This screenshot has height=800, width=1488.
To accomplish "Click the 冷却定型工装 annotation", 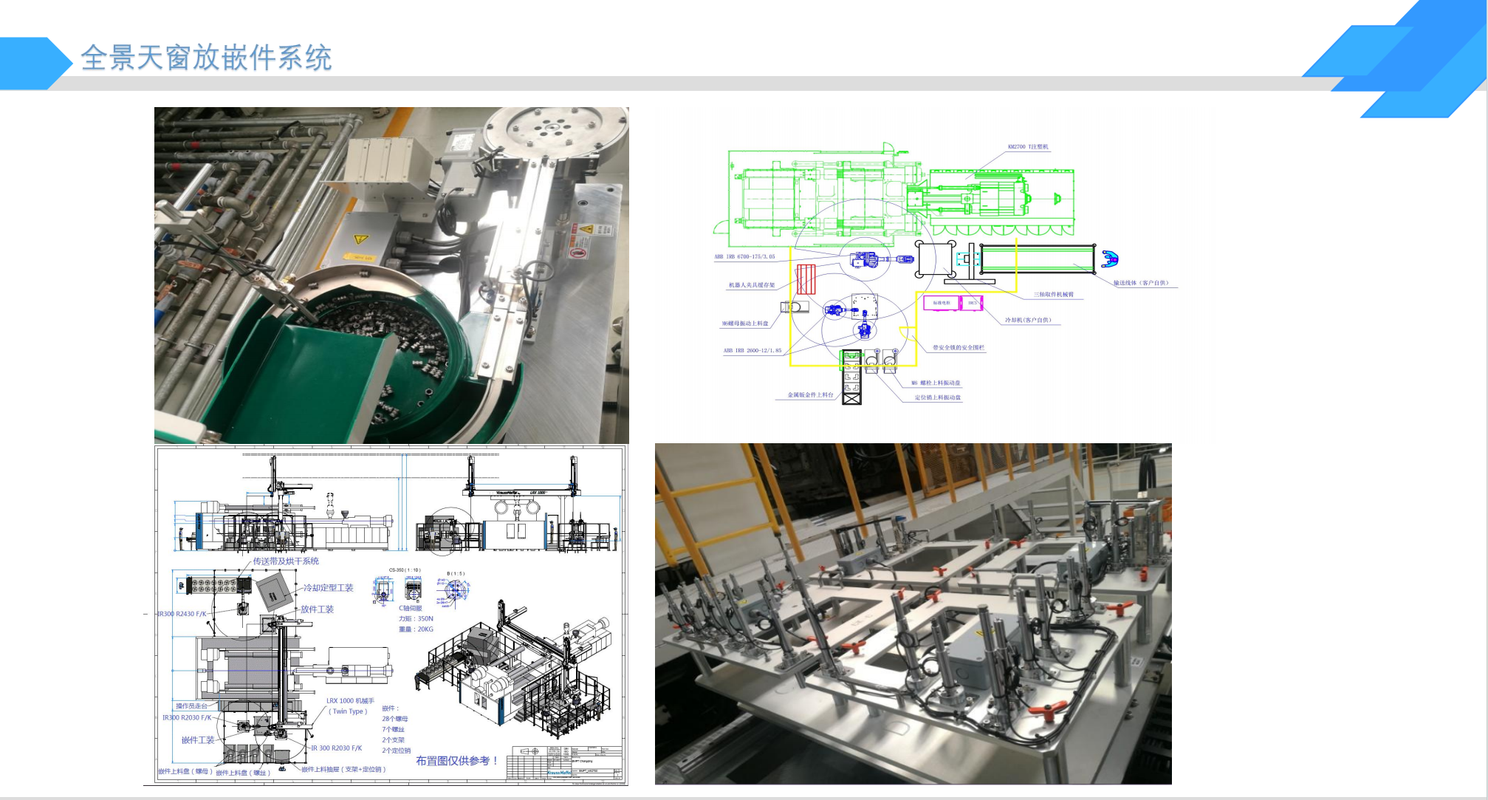I will [x=327, y=588].
